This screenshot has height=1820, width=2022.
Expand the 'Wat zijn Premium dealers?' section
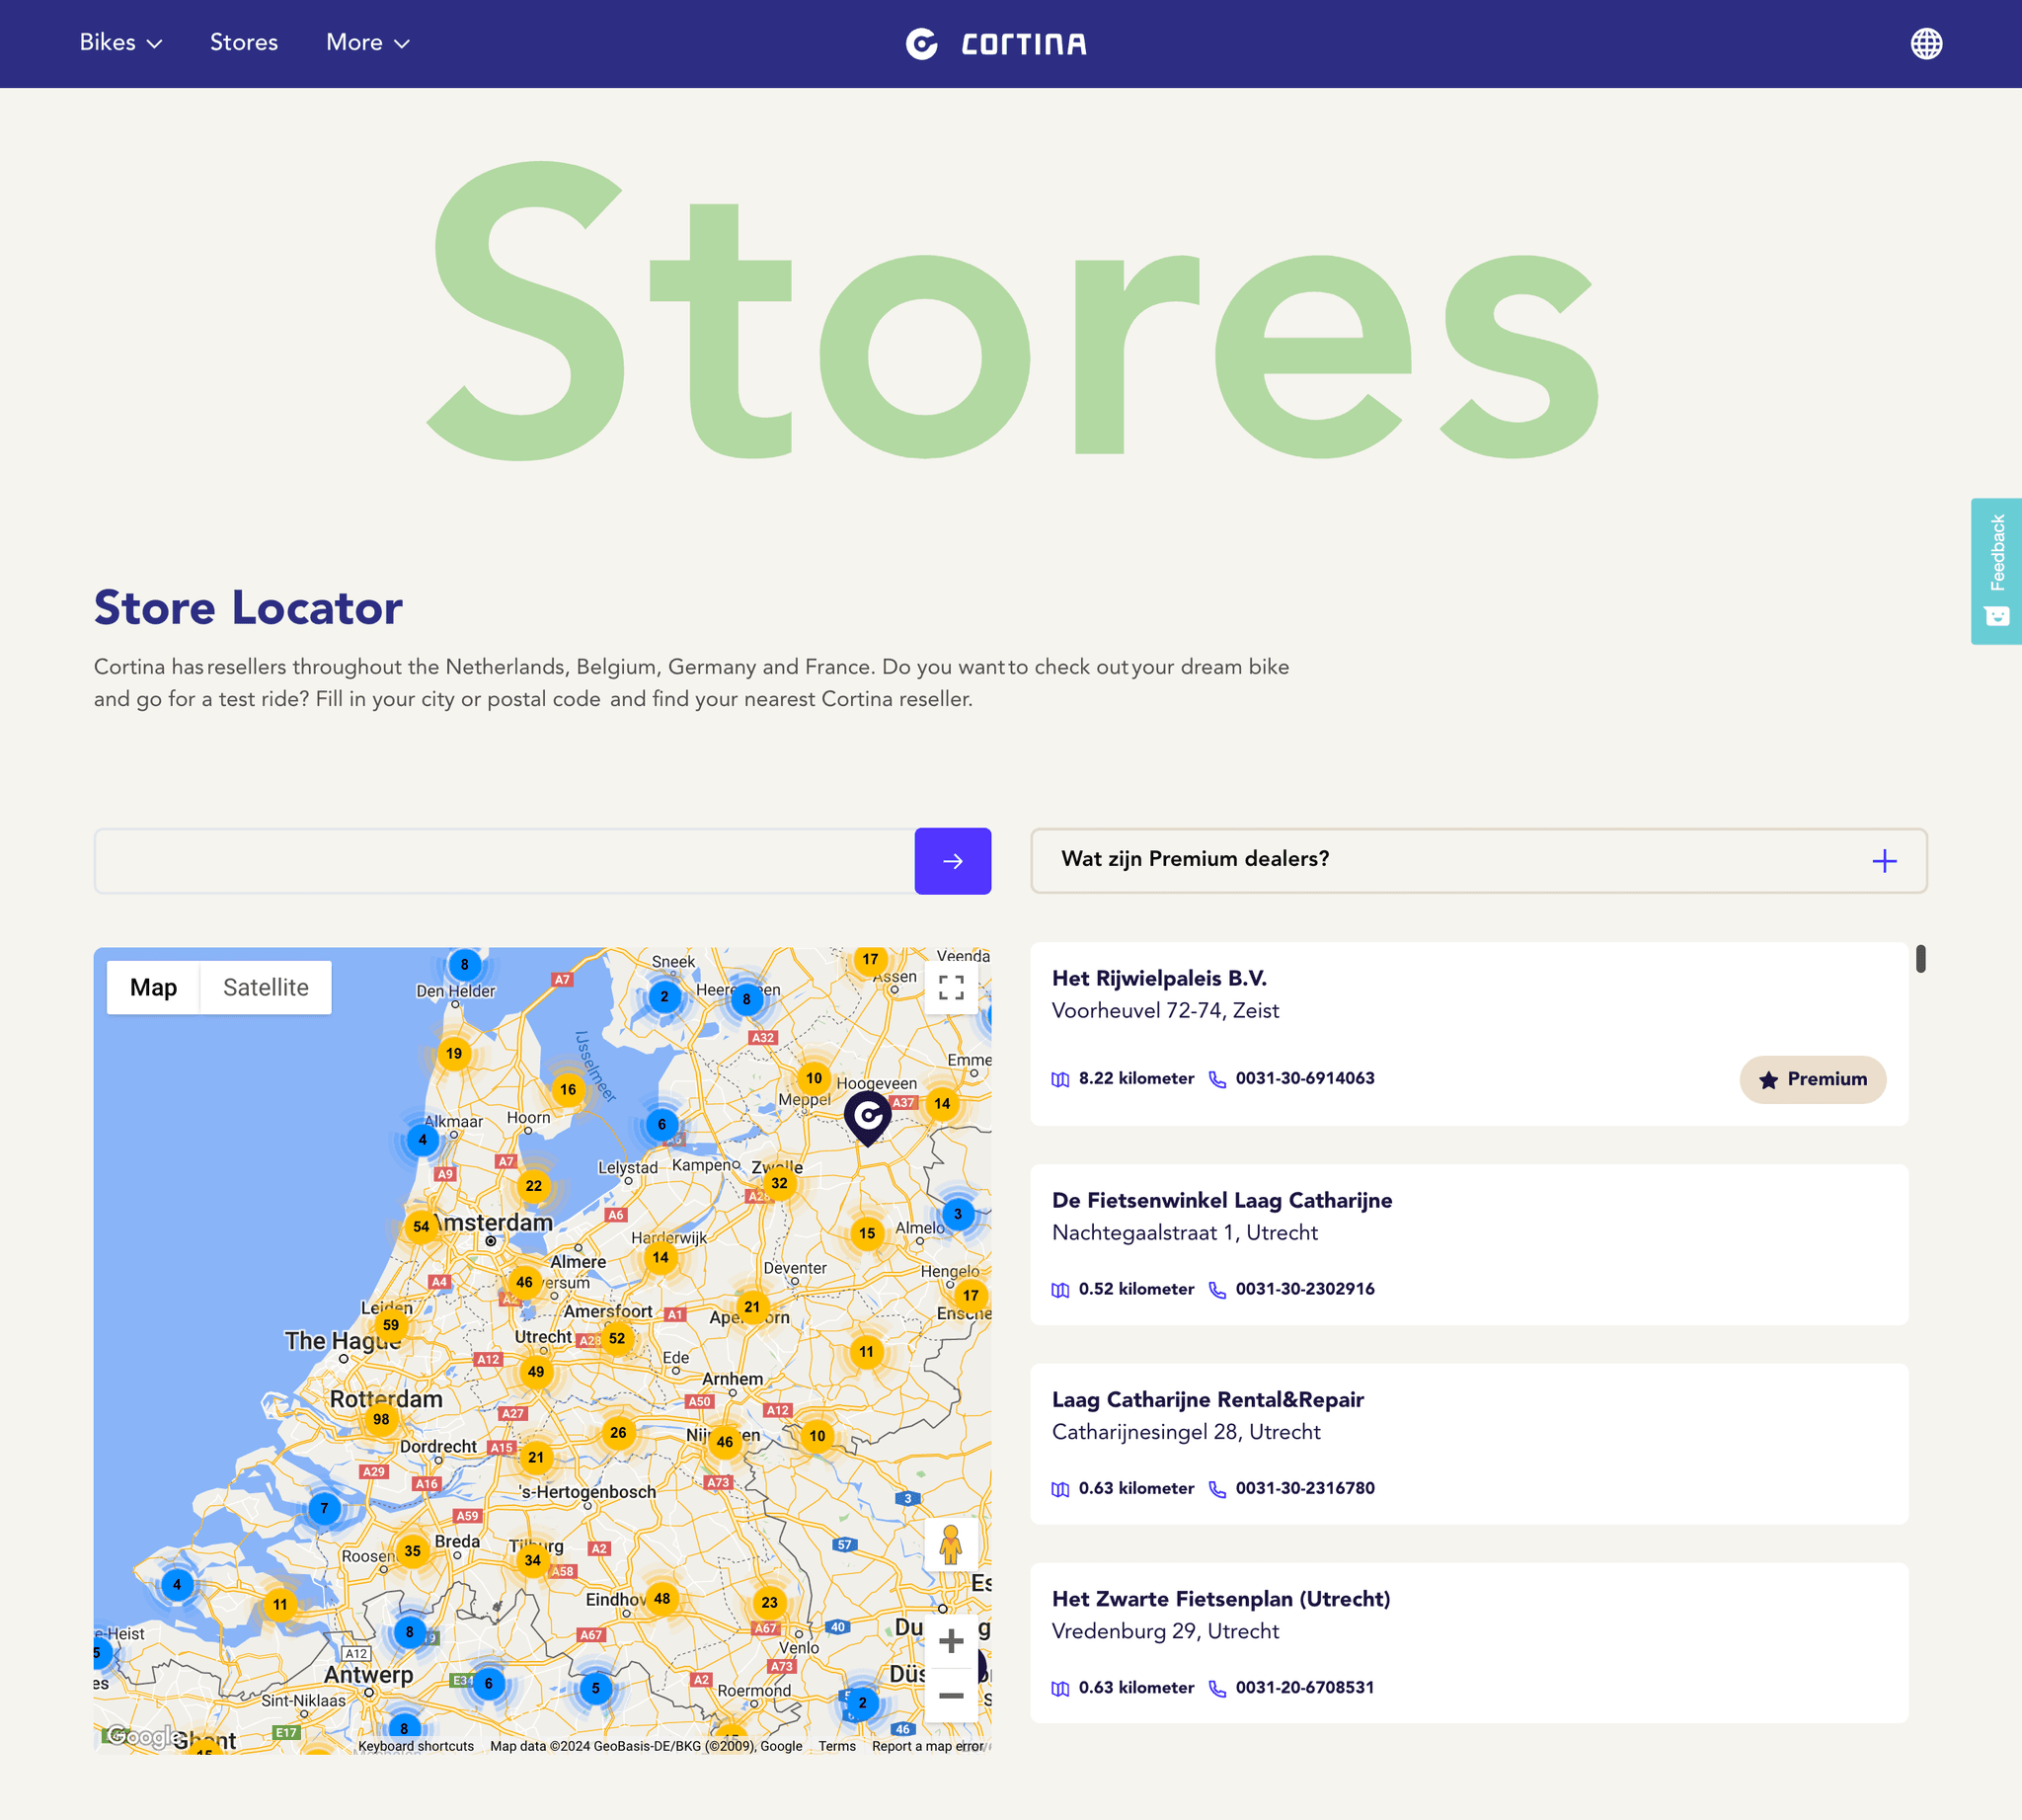coord(1883,861)
